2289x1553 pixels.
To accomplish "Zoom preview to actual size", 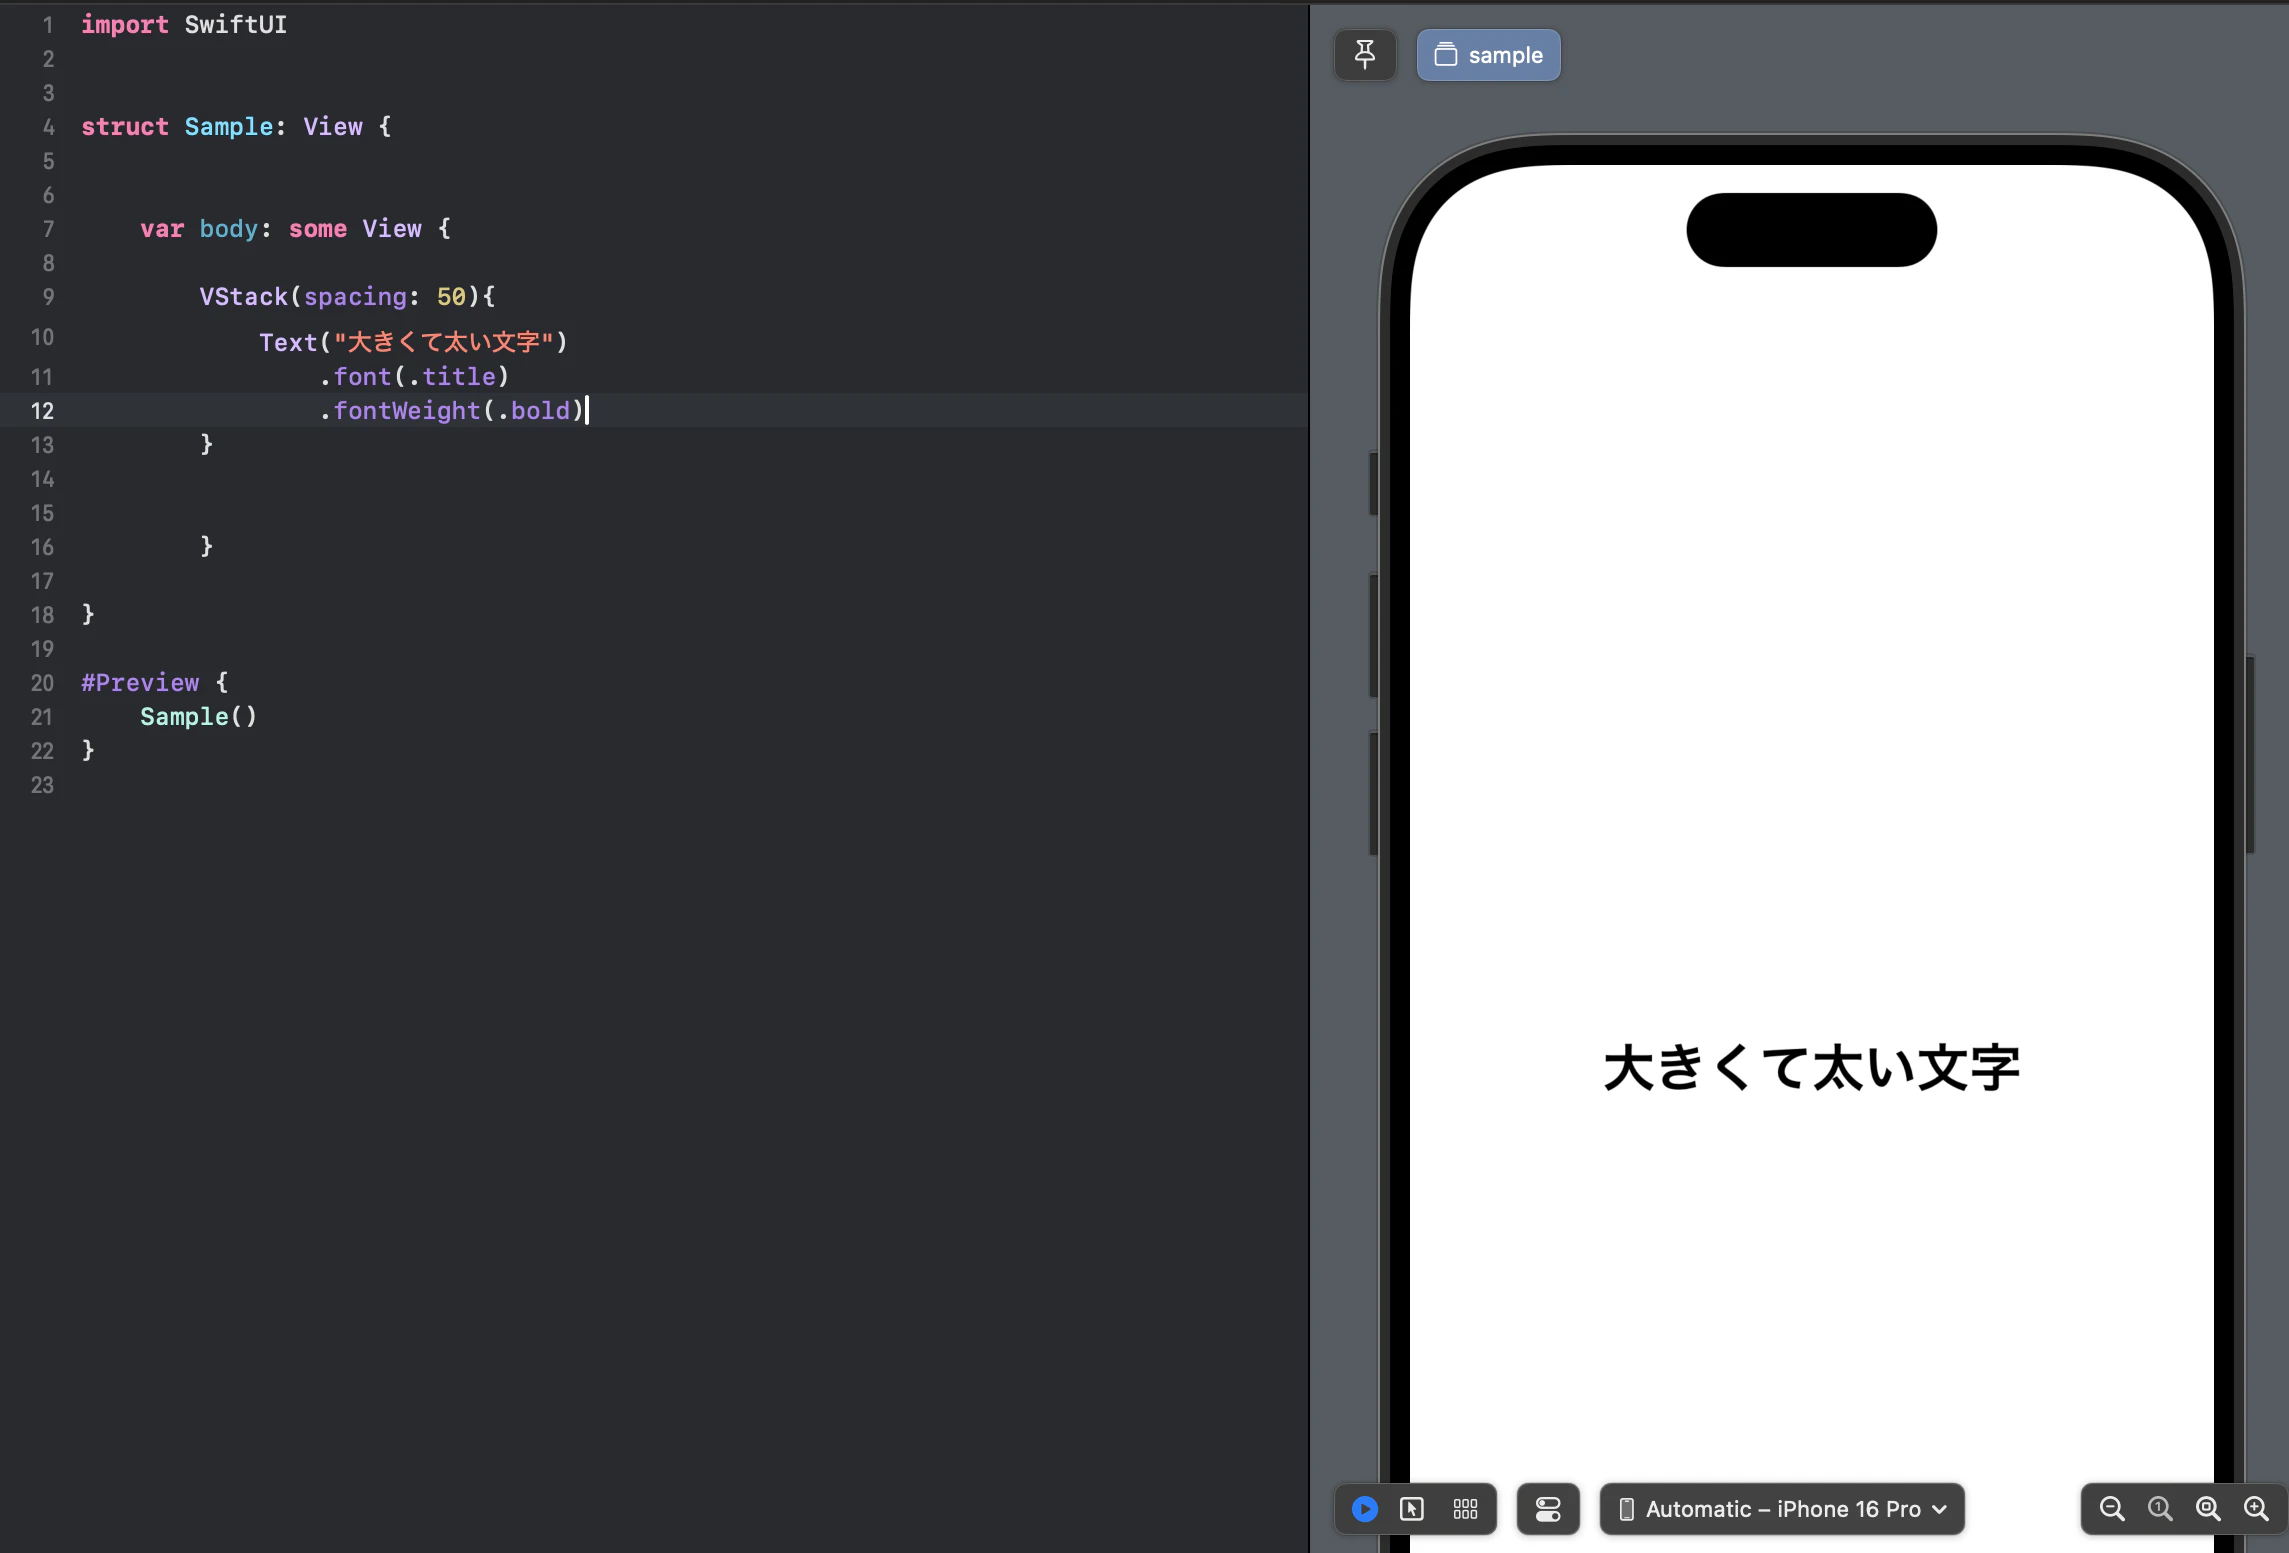I will pyautogui.click(x=2159, y=1509).
